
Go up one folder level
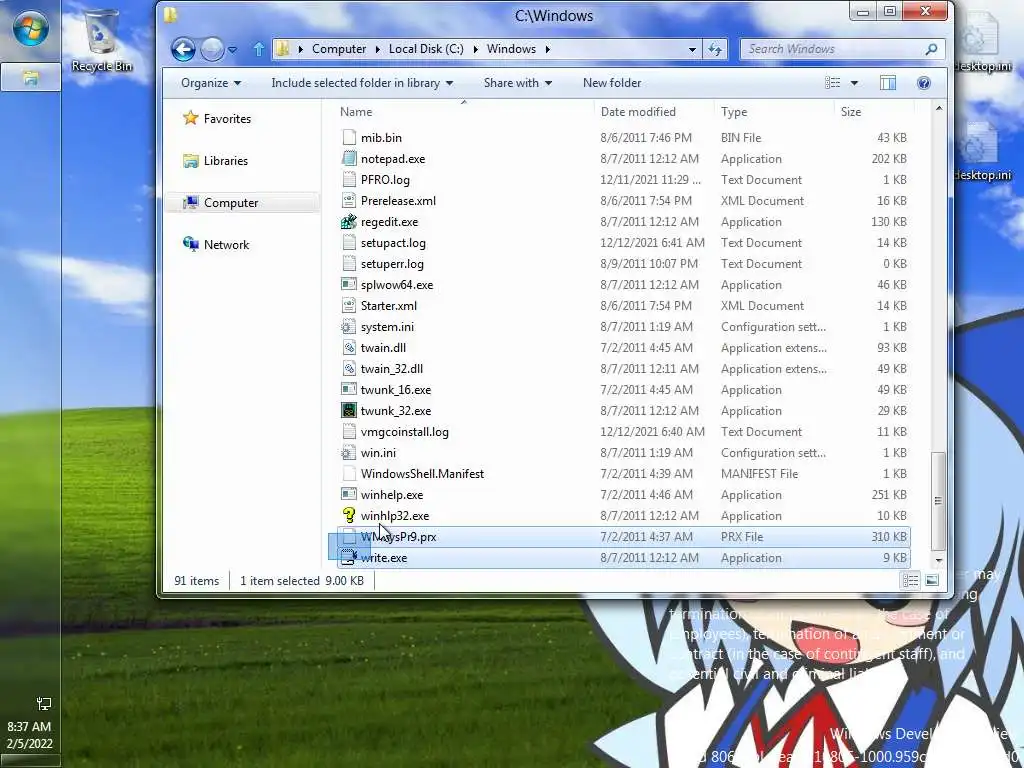tap(259, 49)
